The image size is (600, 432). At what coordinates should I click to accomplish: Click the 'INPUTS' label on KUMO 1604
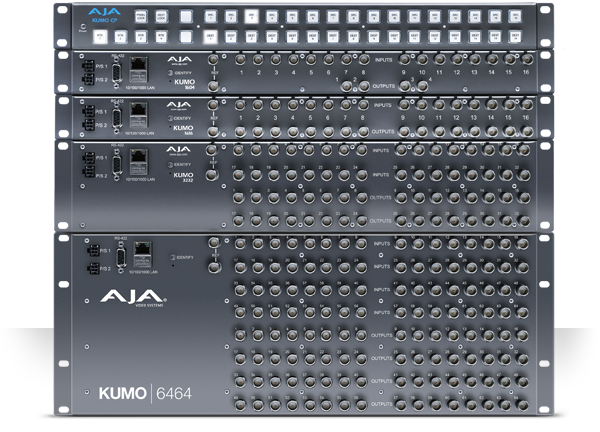pyautogui.click(x=383, y=60)
